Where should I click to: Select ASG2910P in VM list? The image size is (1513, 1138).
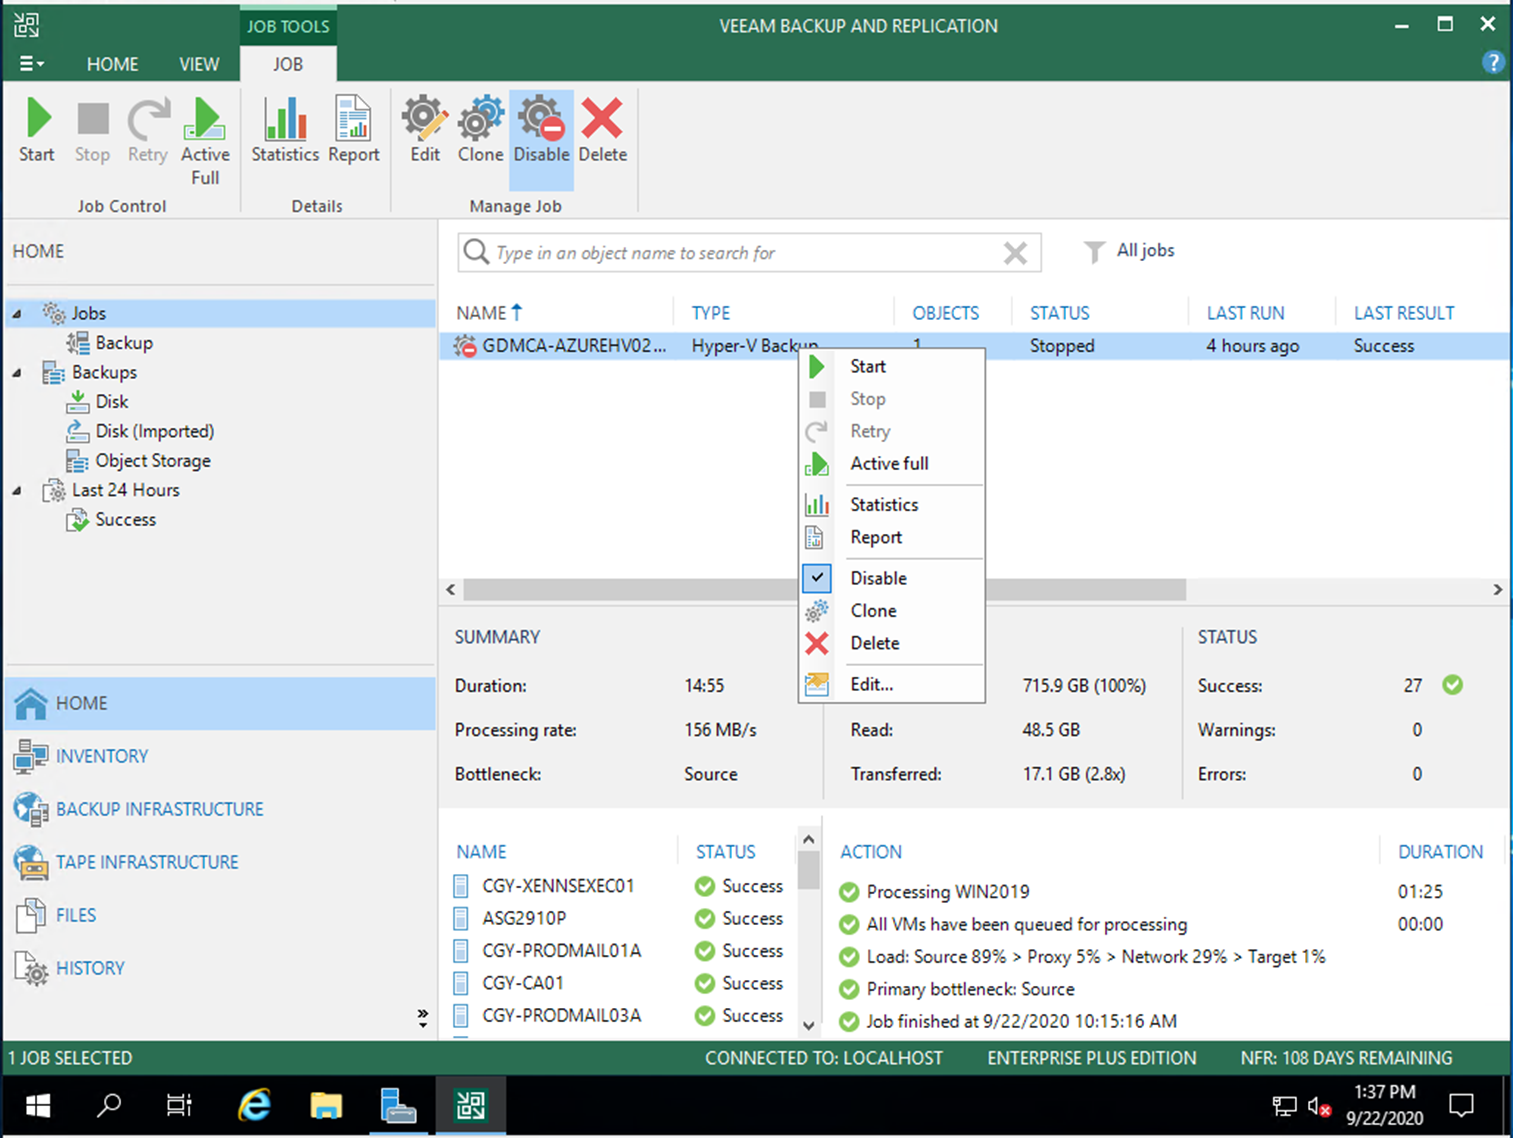click(x=524, y=918)
